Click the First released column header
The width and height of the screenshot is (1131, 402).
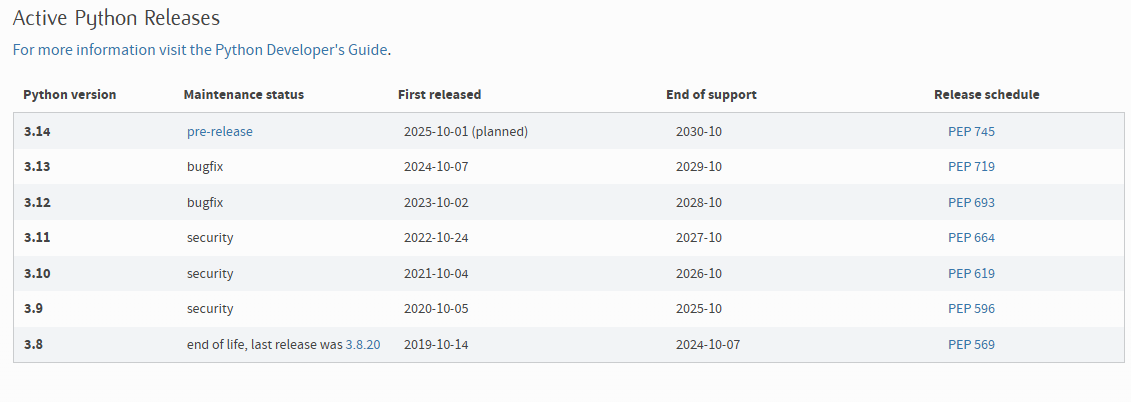coord(439,95)
